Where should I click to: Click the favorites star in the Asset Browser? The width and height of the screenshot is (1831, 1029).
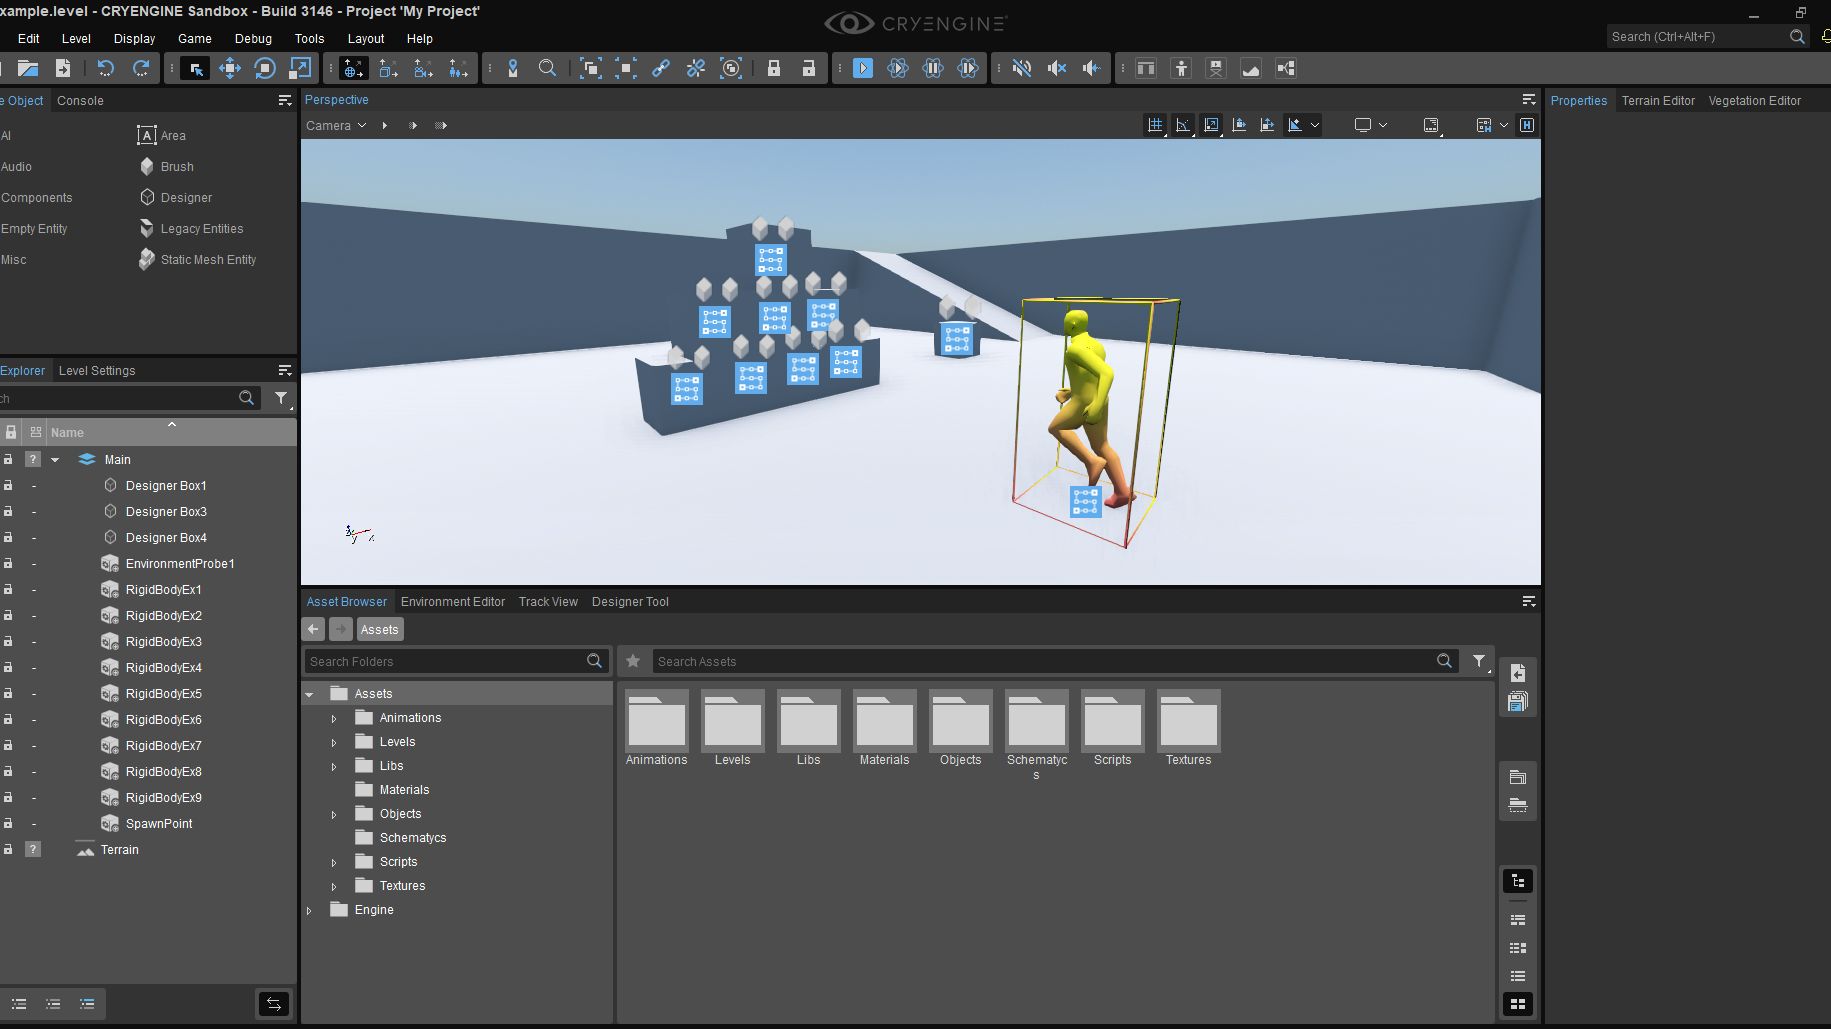coord(633,661)
